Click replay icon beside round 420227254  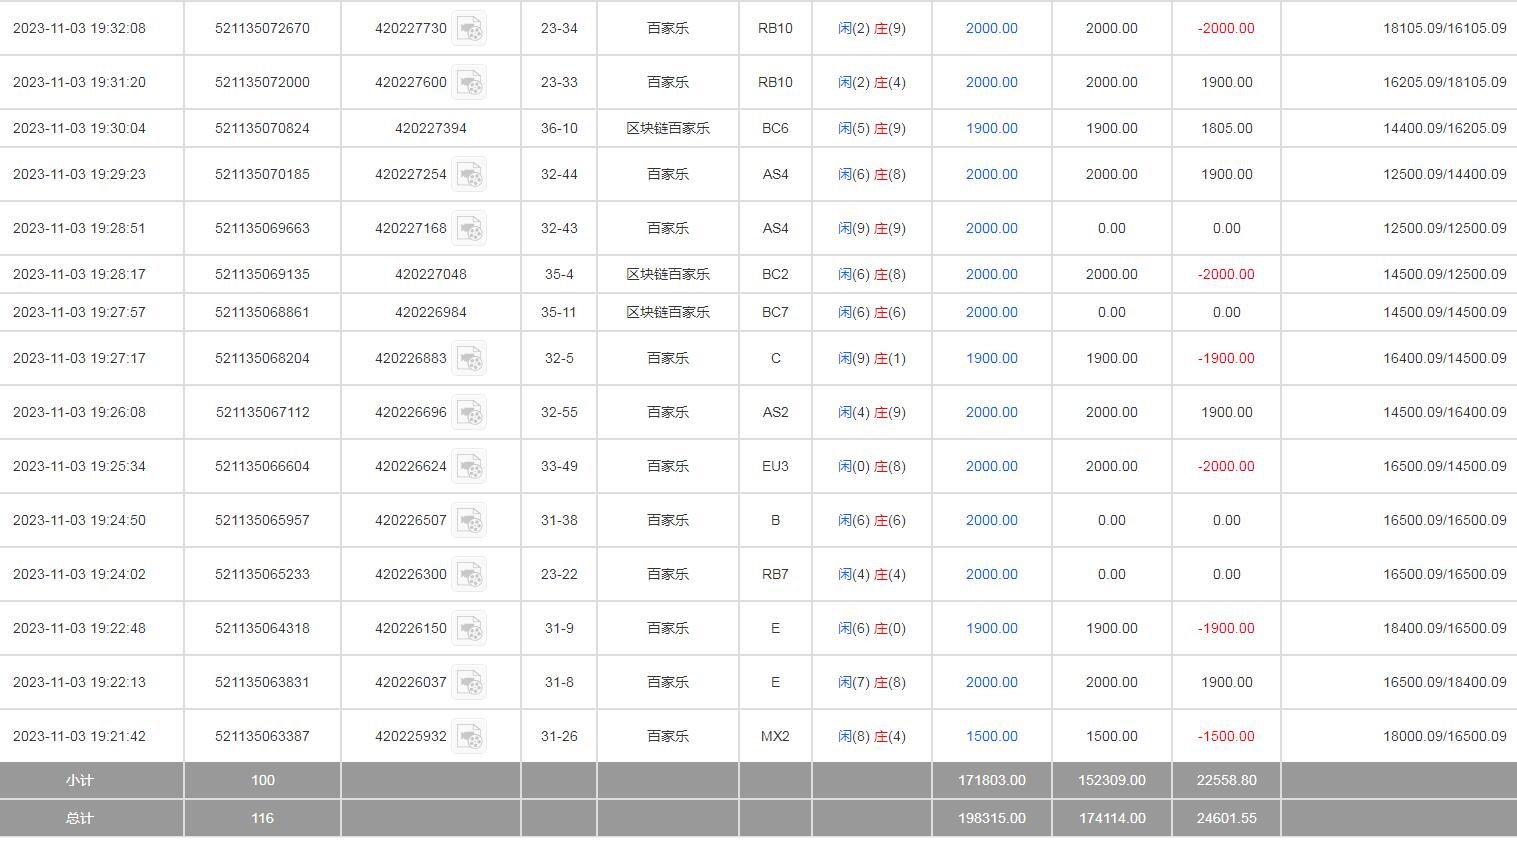click(x=469, y=175)
